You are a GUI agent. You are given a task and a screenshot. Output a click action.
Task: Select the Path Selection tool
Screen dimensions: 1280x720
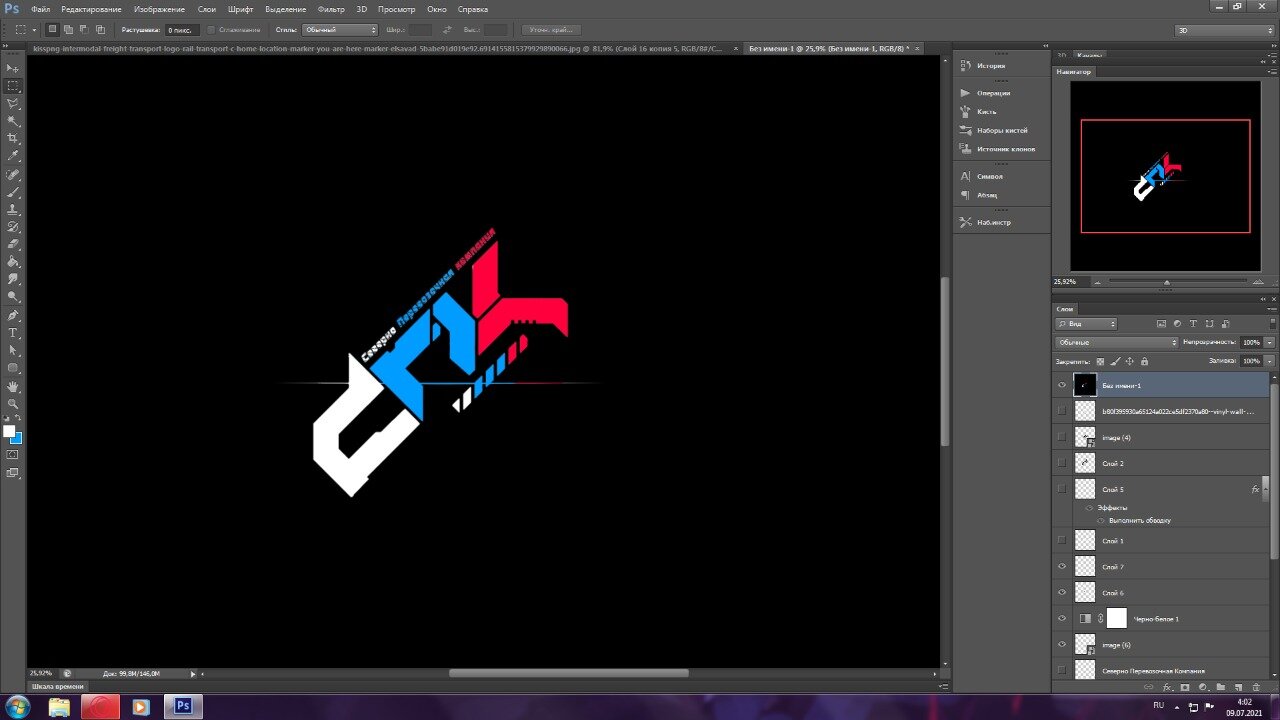click(x=13, y=351)
